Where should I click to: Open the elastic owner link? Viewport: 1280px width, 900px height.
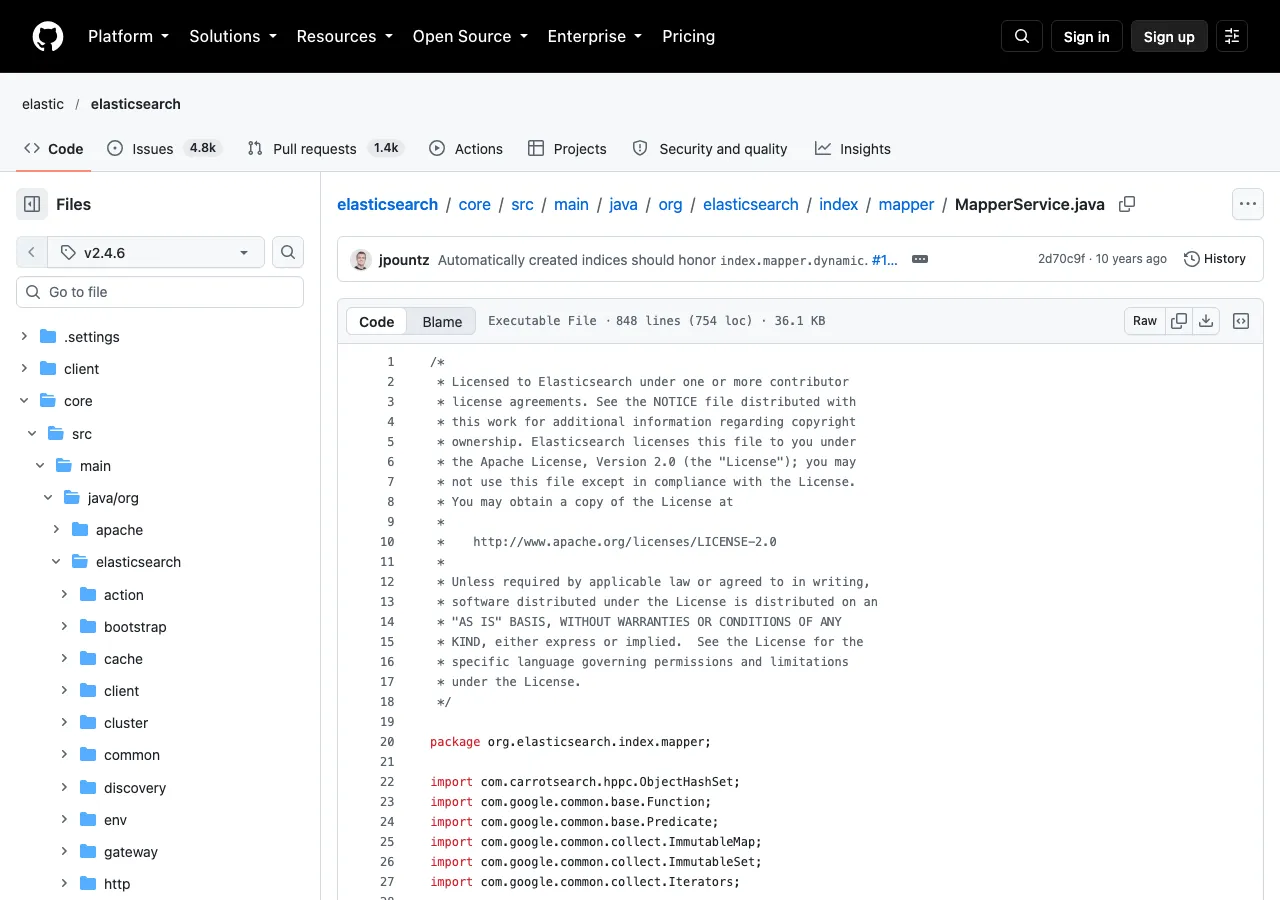[43, 104]
